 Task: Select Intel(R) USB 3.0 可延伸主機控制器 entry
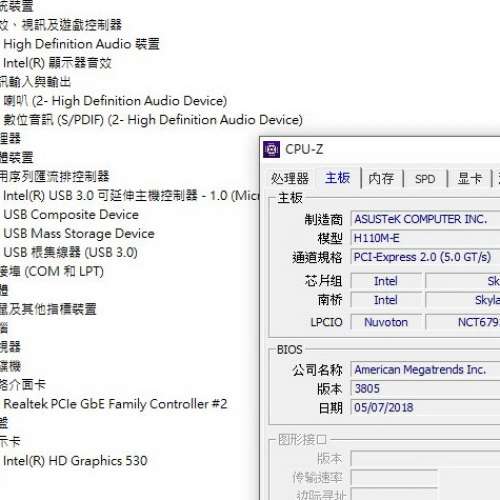pyautogui.click(x=131, y=196)
